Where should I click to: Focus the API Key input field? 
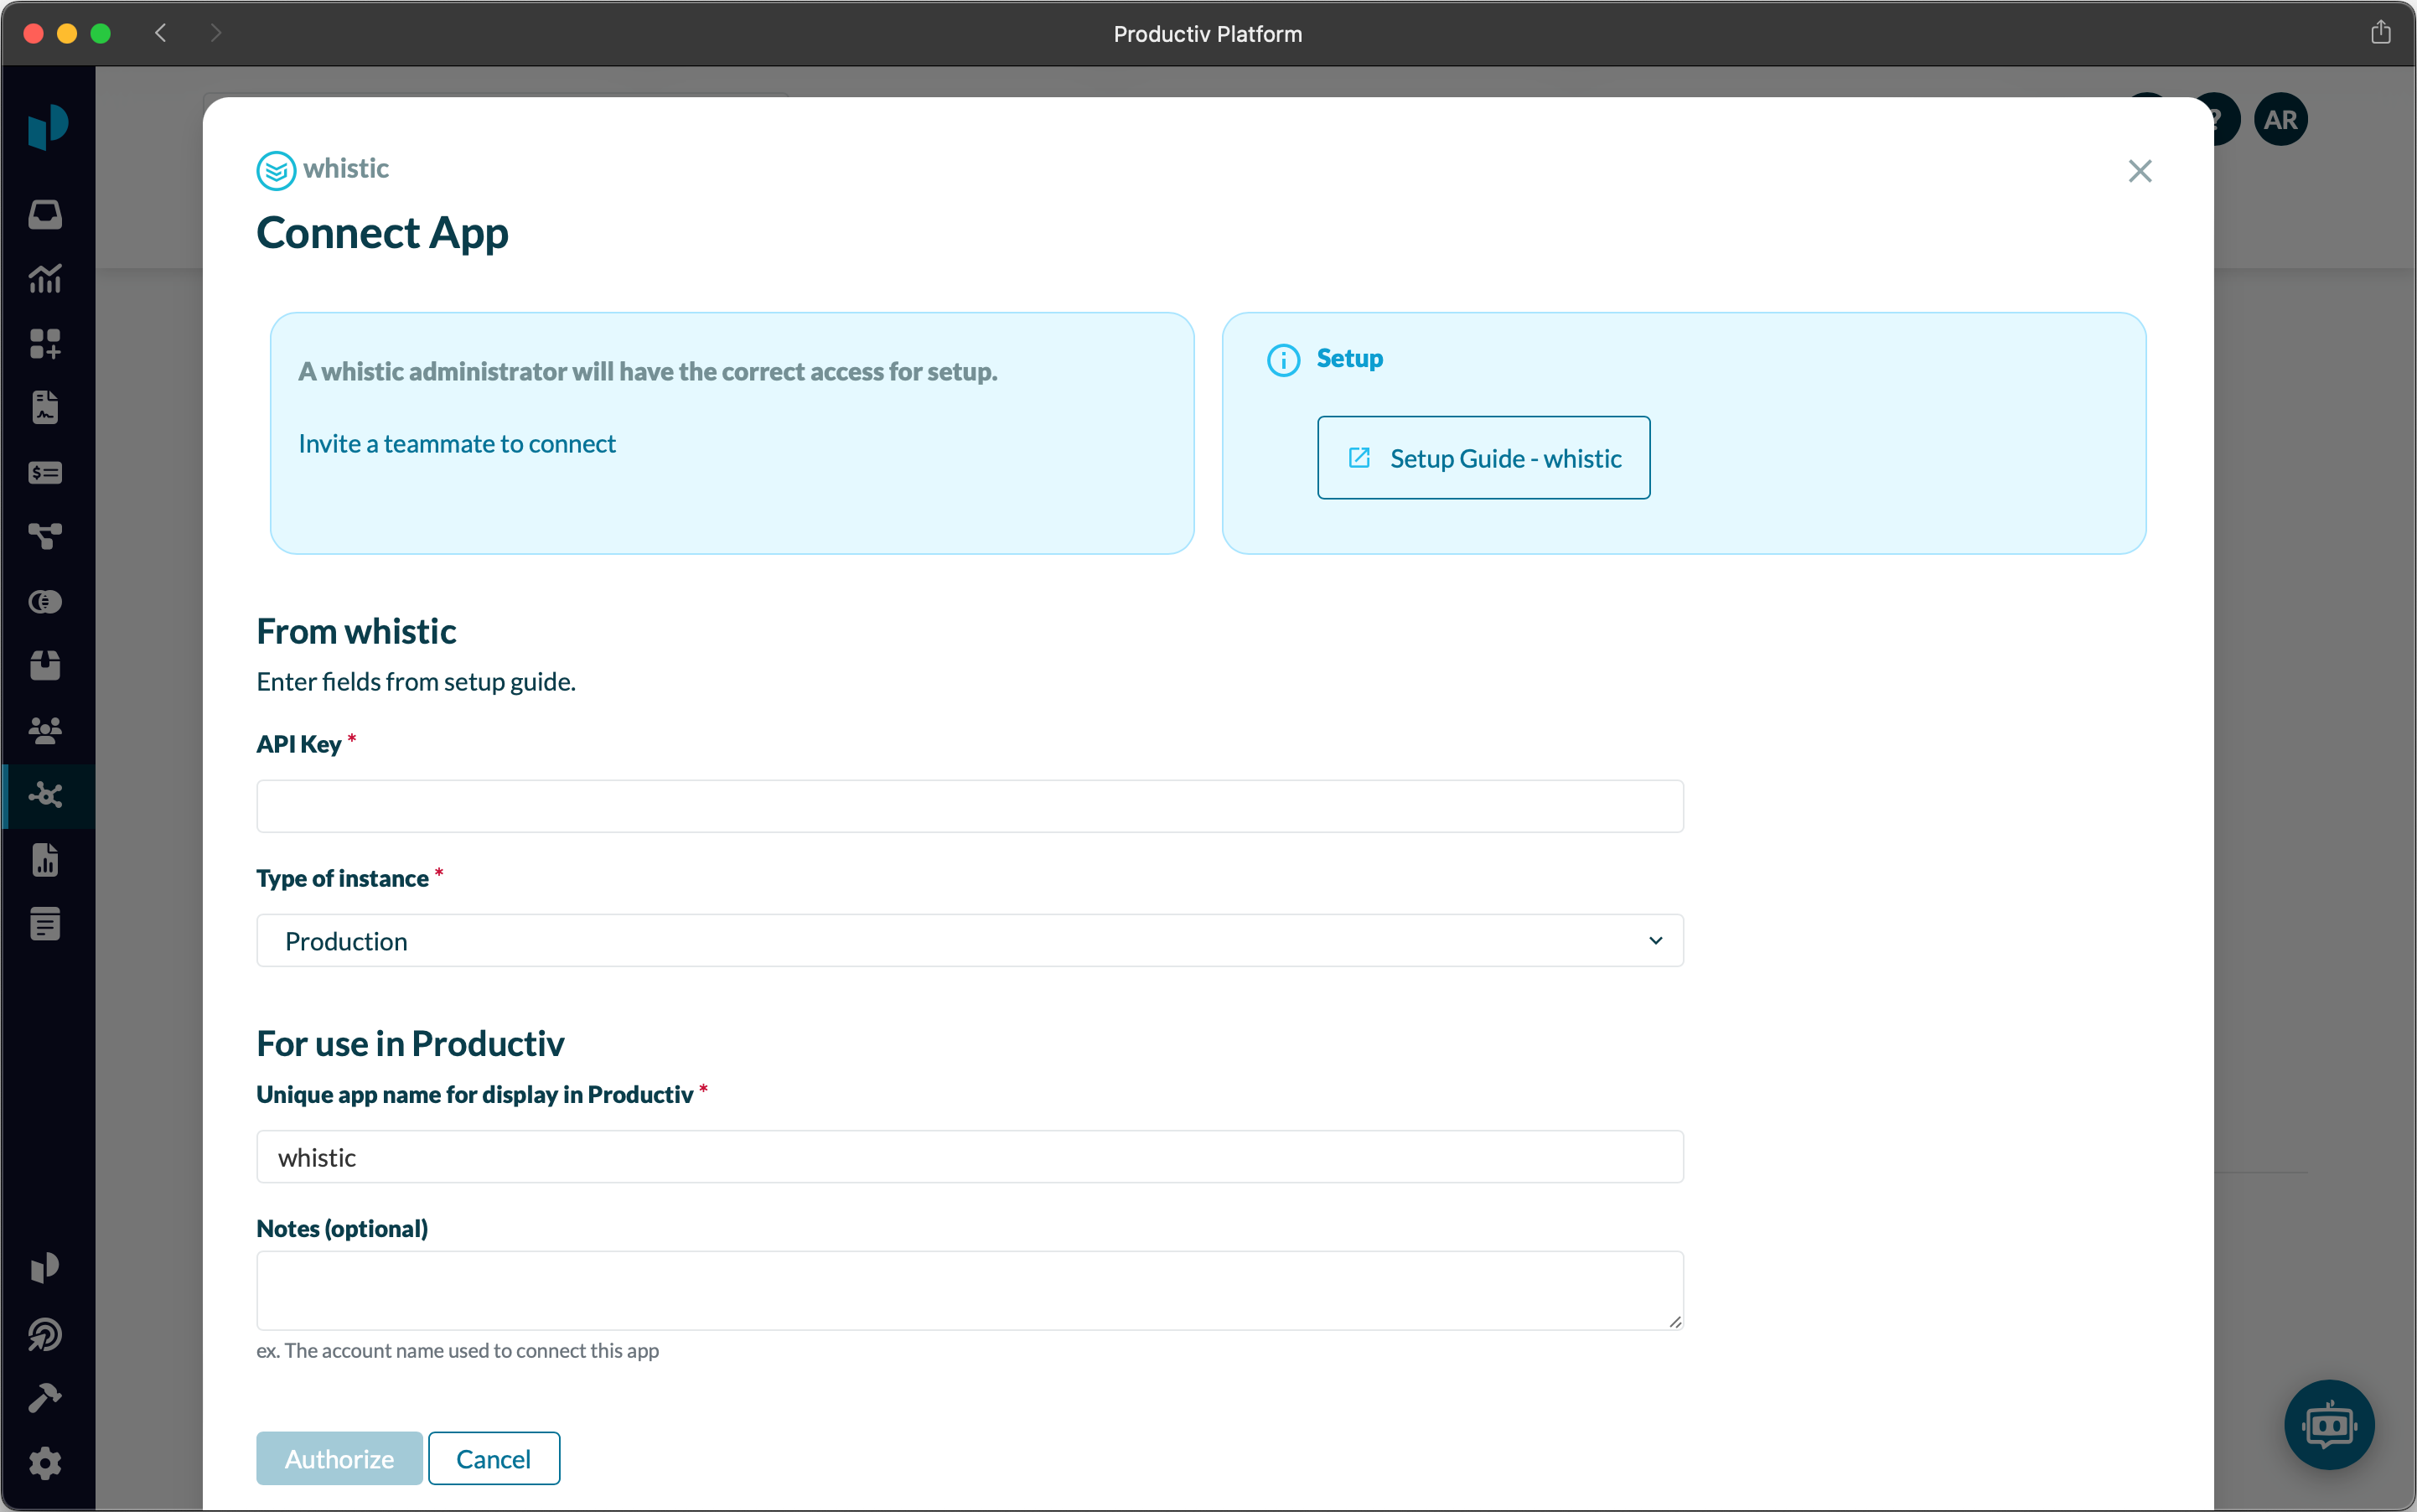click(969, 806)
